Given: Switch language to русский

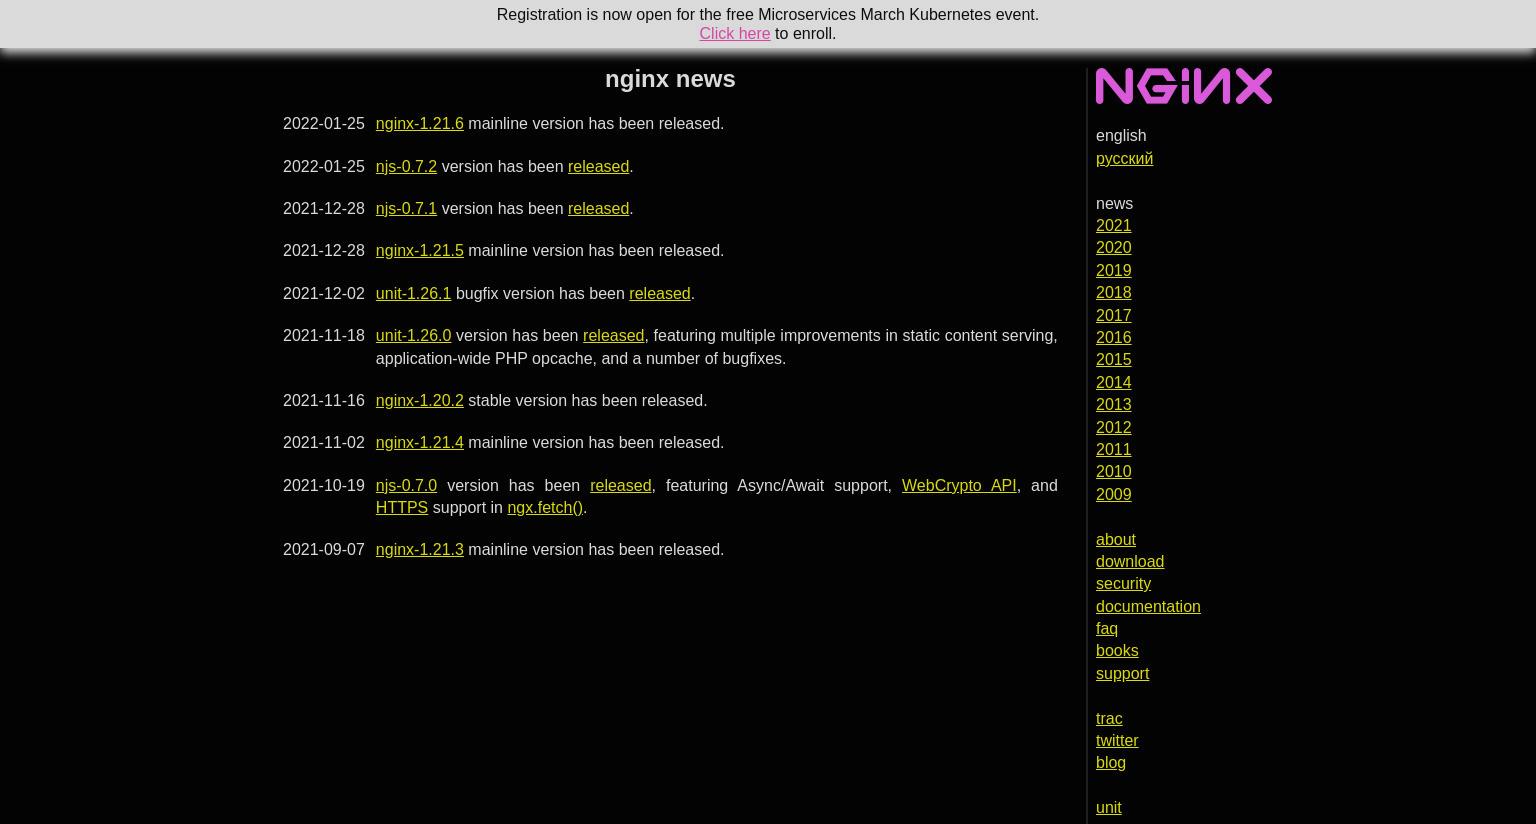Looking at the screenshot, I should (1124, 158).
